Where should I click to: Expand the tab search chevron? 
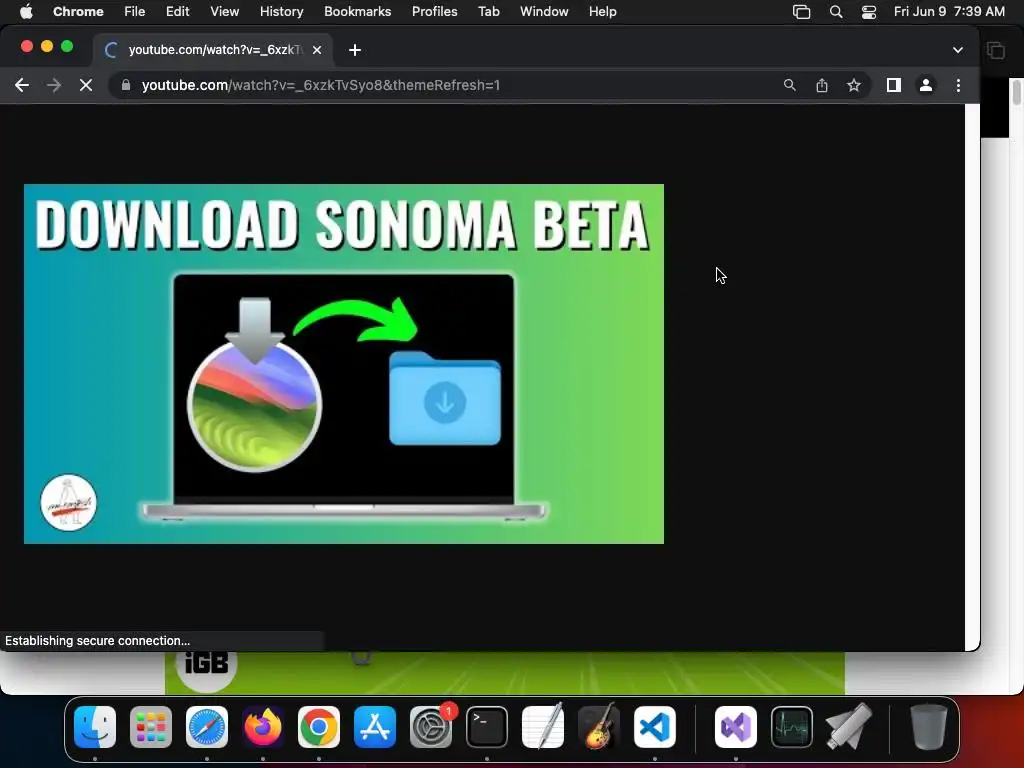(957, 50)
